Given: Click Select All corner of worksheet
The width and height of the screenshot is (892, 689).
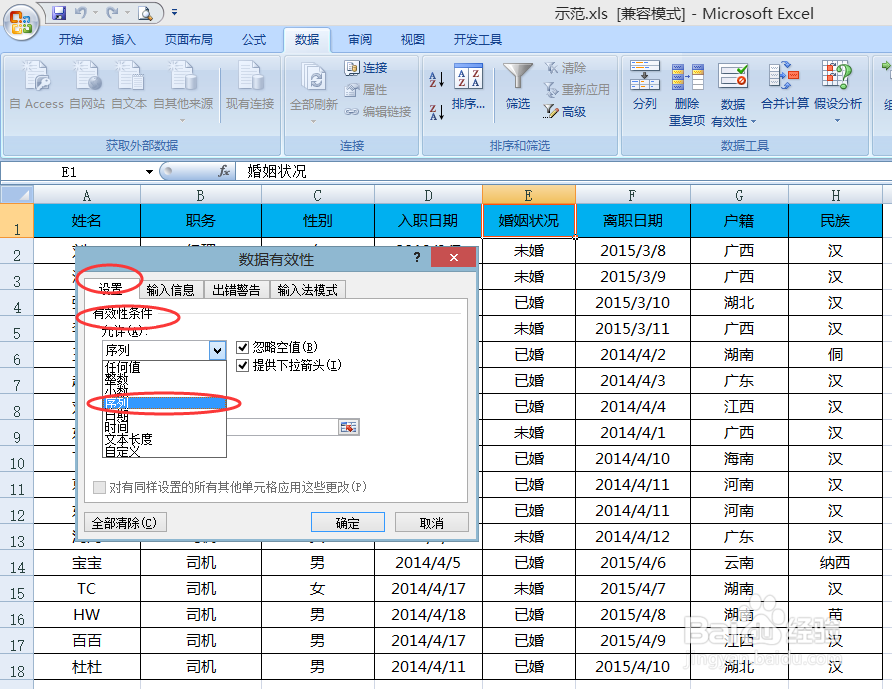Looking at the screenshot, I should point(17,195).
